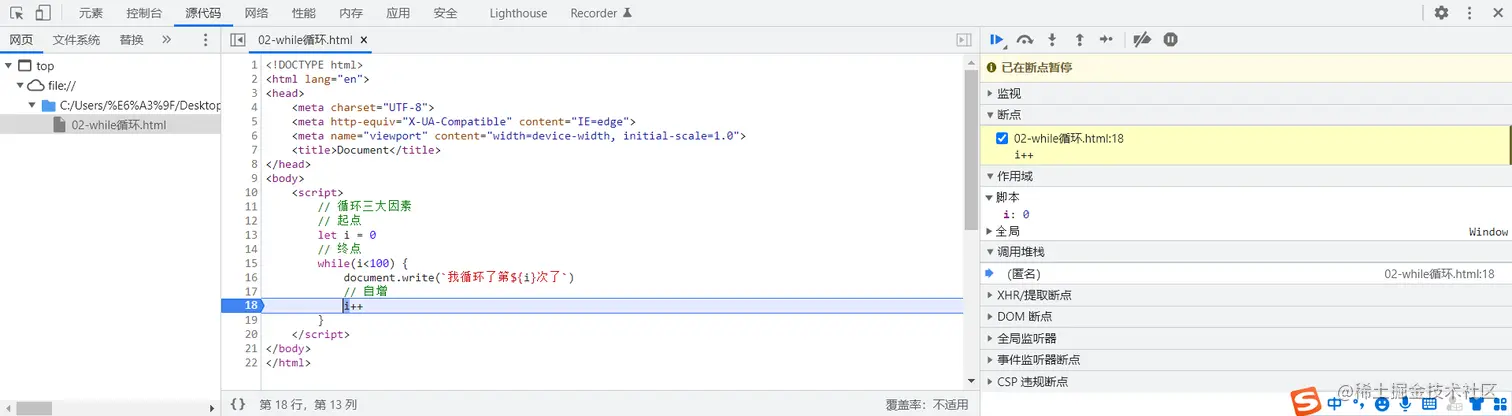Open DevTools settings gear
Image resolution: width=1512 pixels, height=416 pixels.
[x=1441, y=13]
